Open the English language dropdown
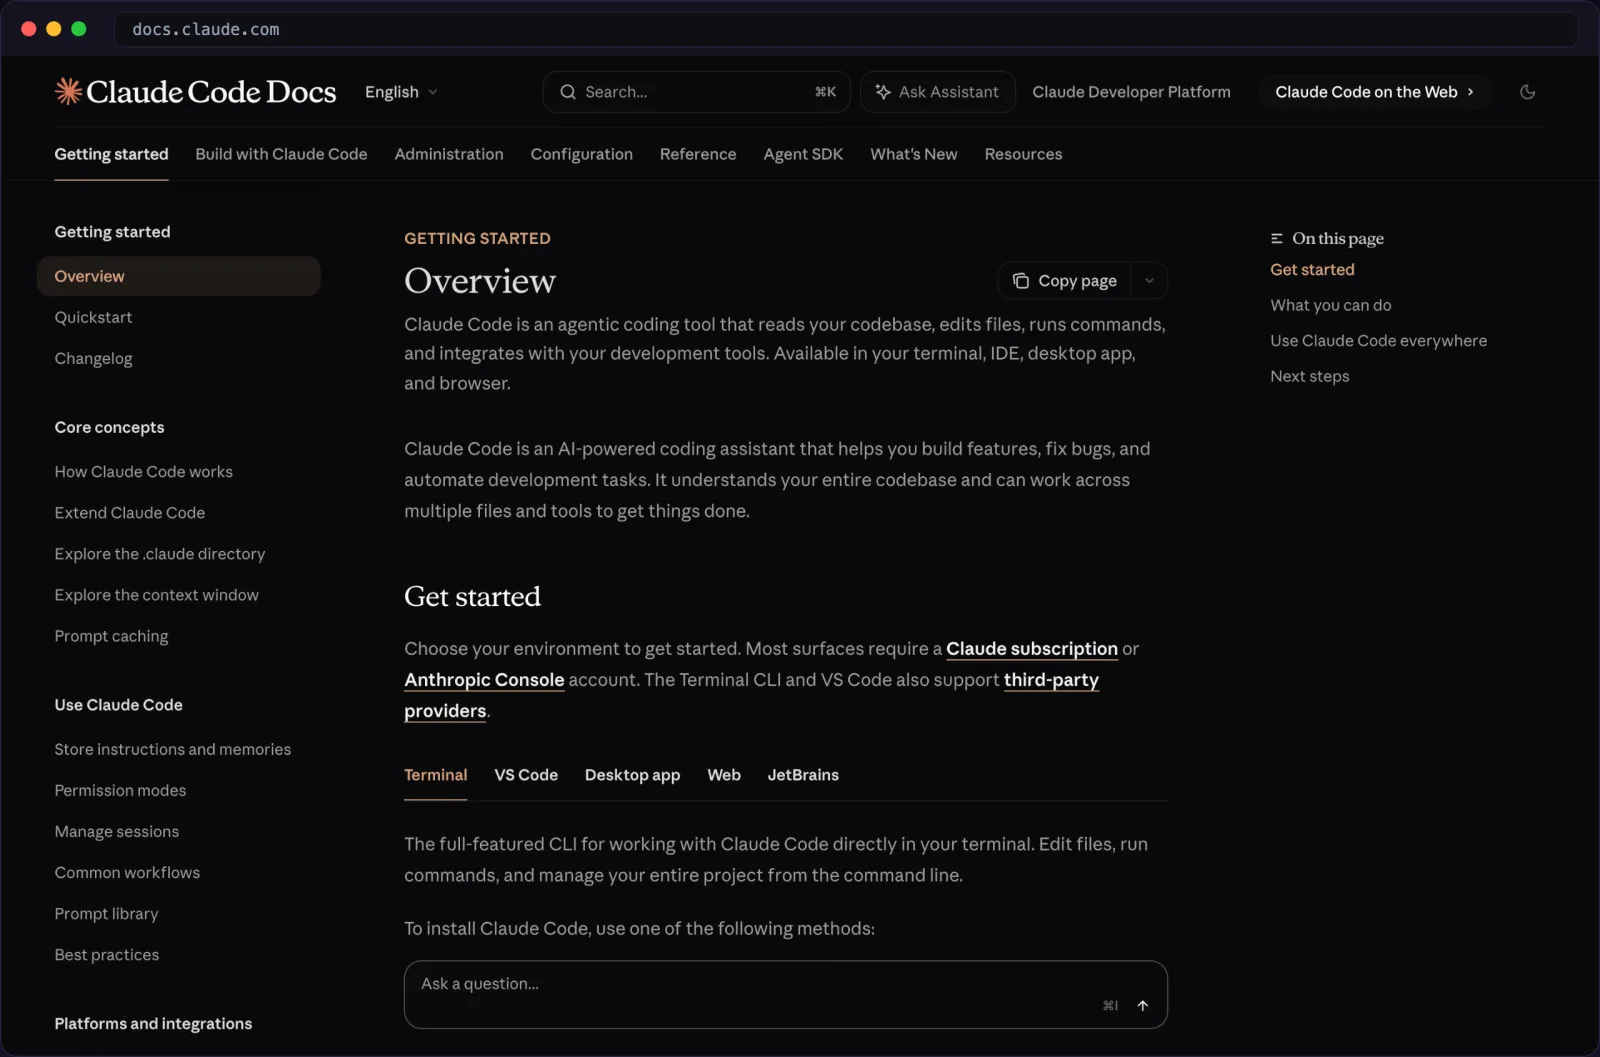Viewport: 1600px width, 1057px height. (401, 92)
